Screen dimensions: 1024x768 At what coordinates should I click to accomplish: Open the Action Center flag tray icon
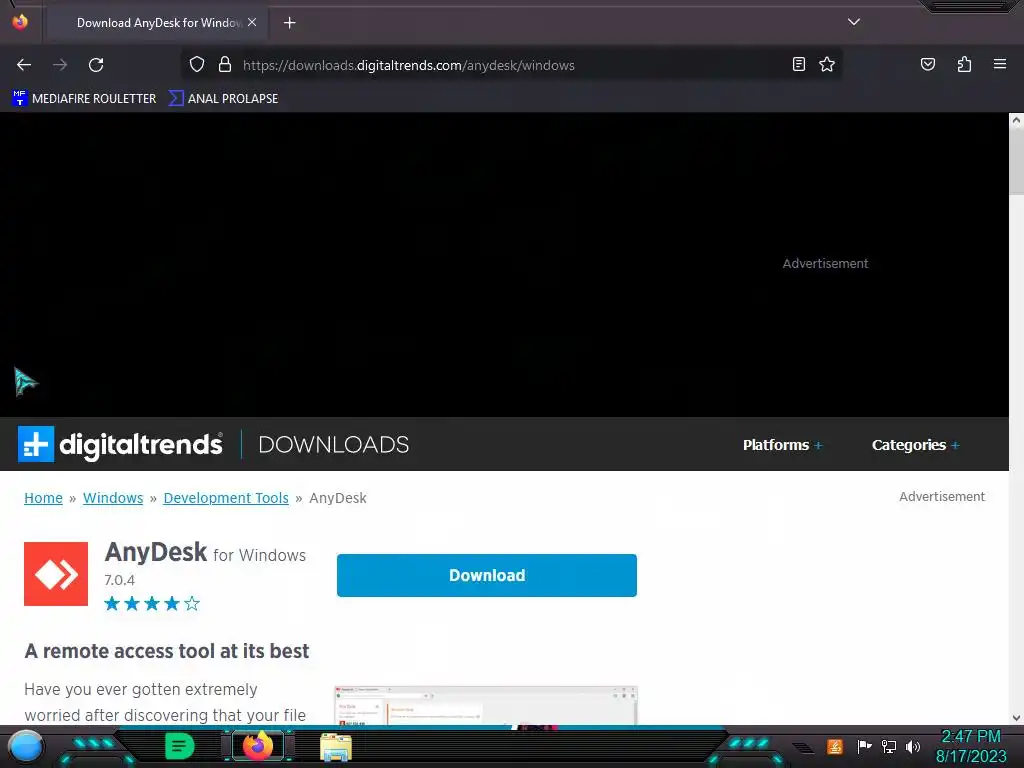[x=864, y=746]
